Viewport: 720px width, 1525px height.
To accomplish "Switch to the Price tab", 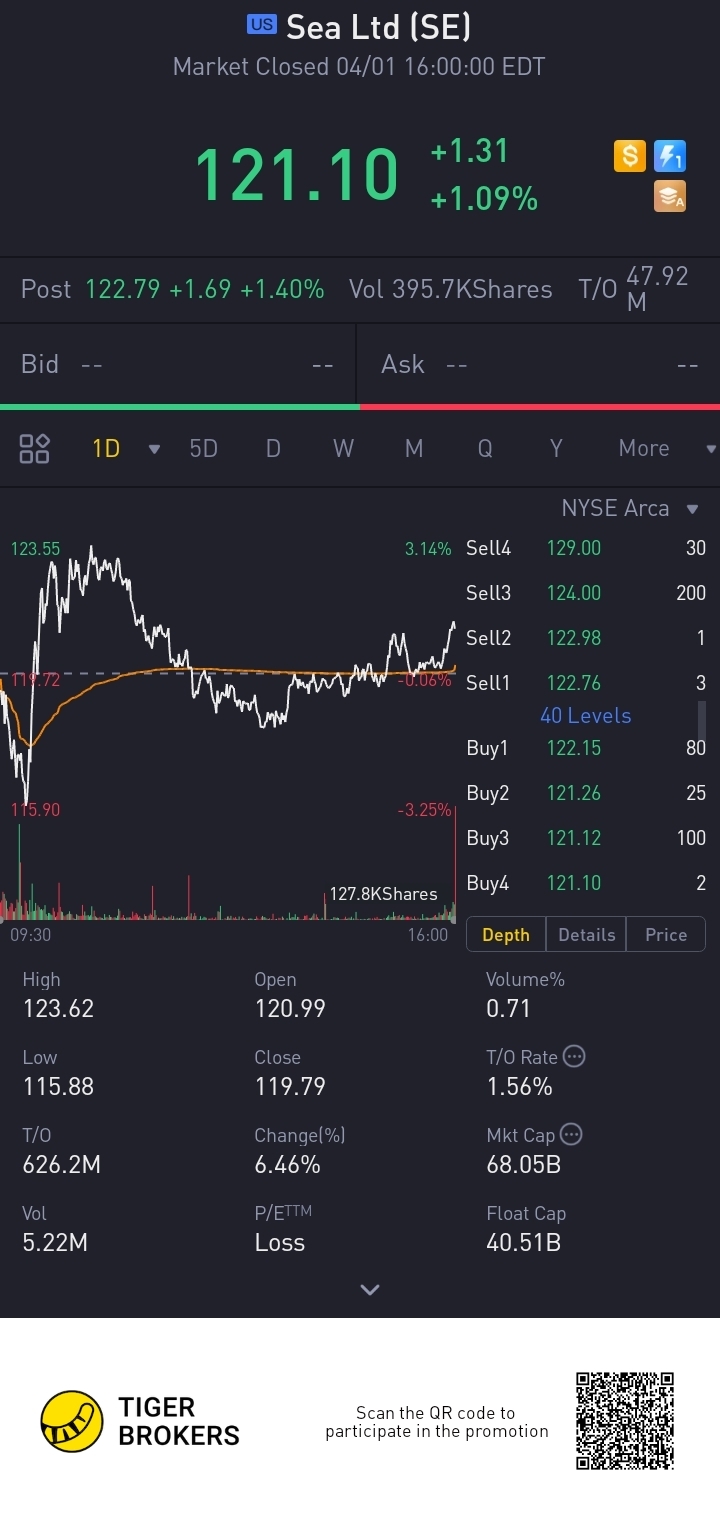I will point(666,934).
